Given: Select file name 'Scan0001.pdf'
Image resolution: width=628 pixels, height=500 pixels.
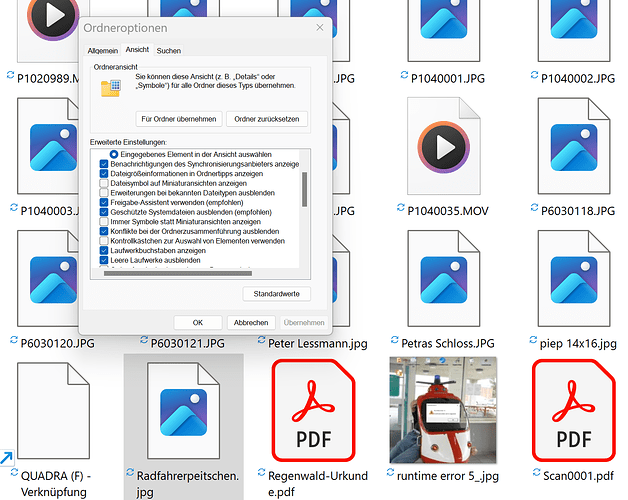Looking at the screenshot, I should (x=578, y=476).
